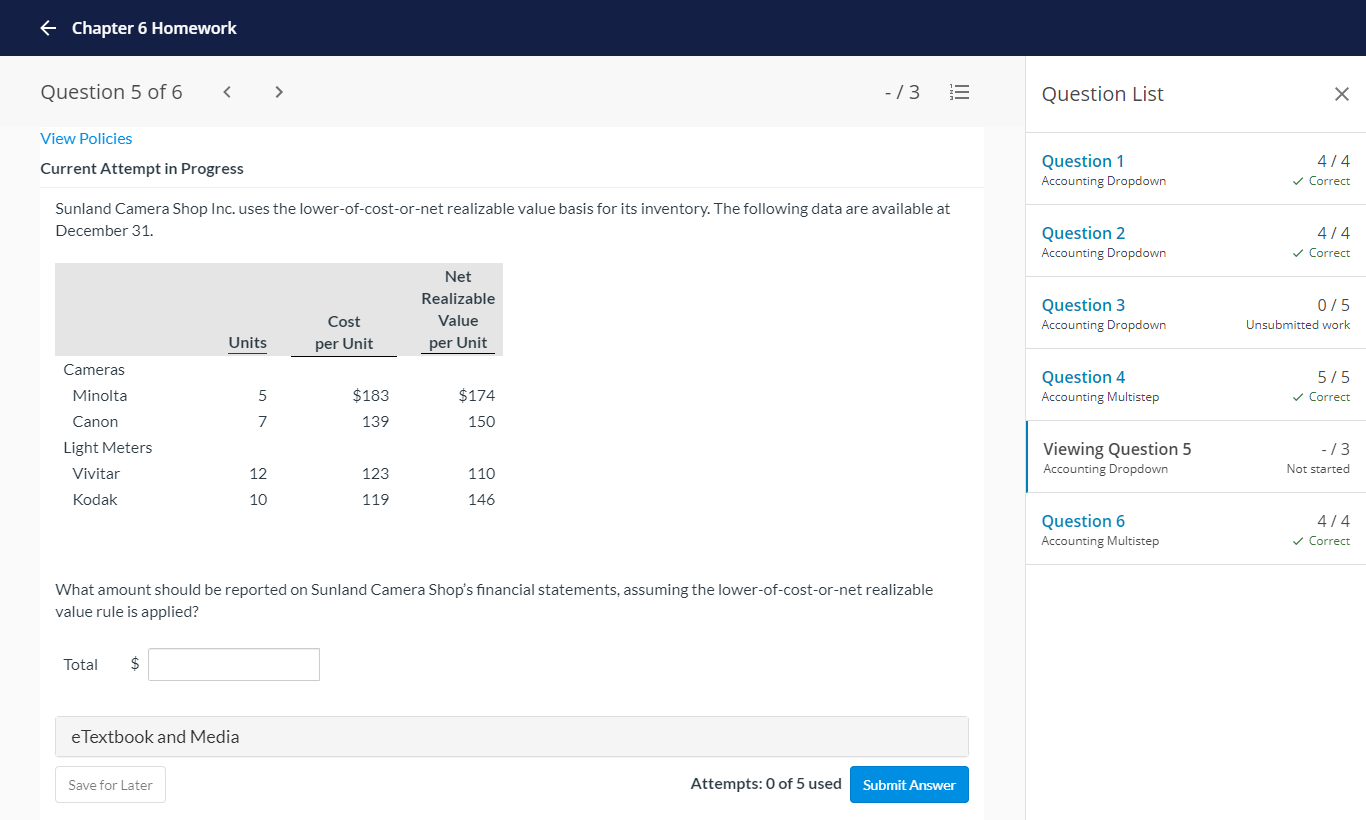Click Question 5 Not started status
The width and height of the screenshot is (1366, 820).
pos(1318,469)
